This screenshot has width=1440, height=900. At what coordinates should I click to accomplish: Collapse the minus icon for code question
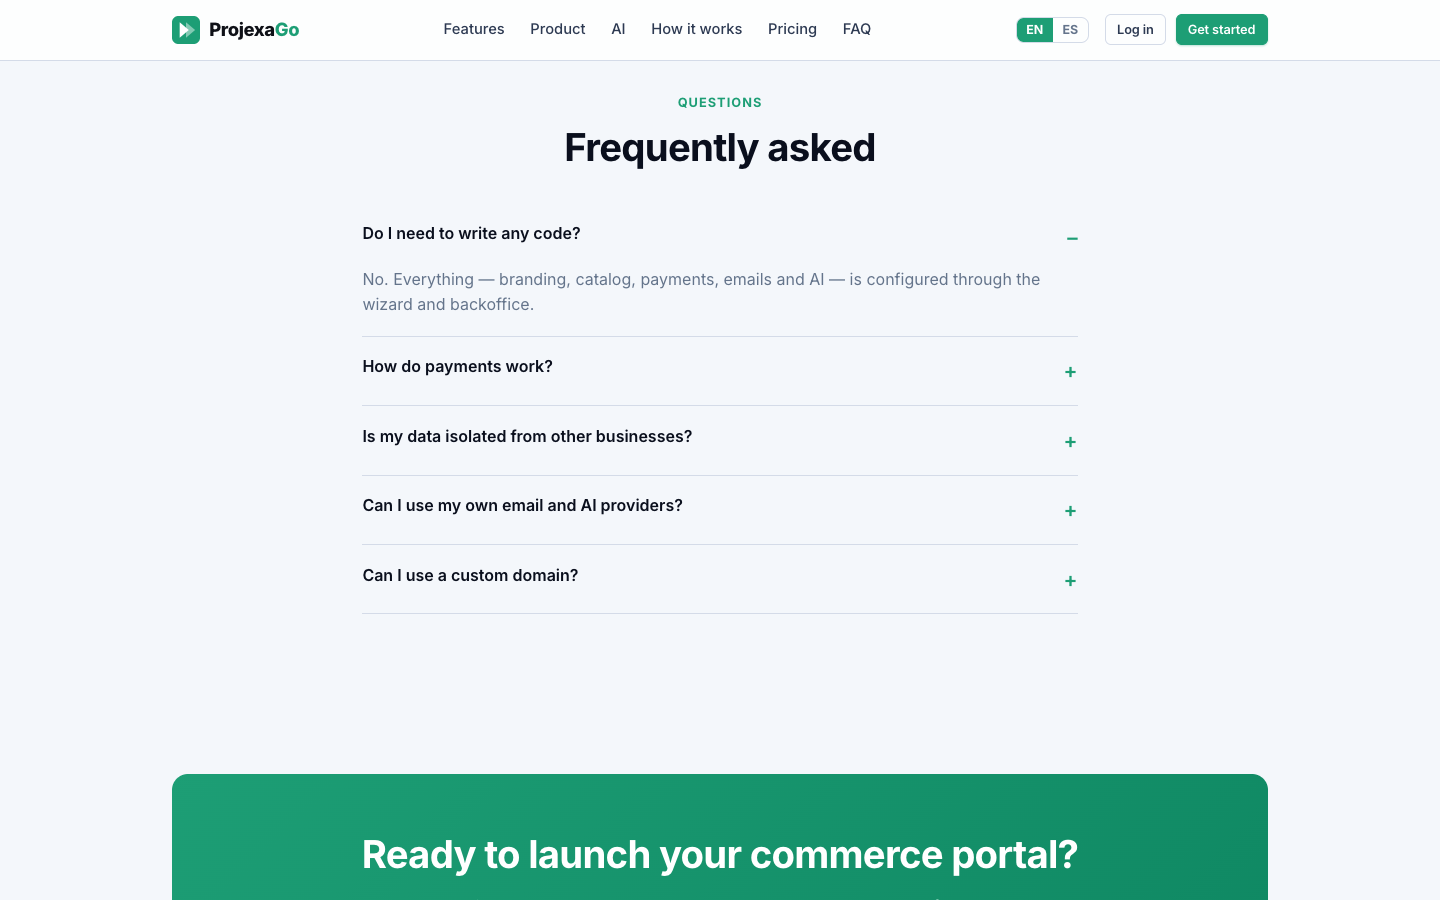(x=1072, y=238)
